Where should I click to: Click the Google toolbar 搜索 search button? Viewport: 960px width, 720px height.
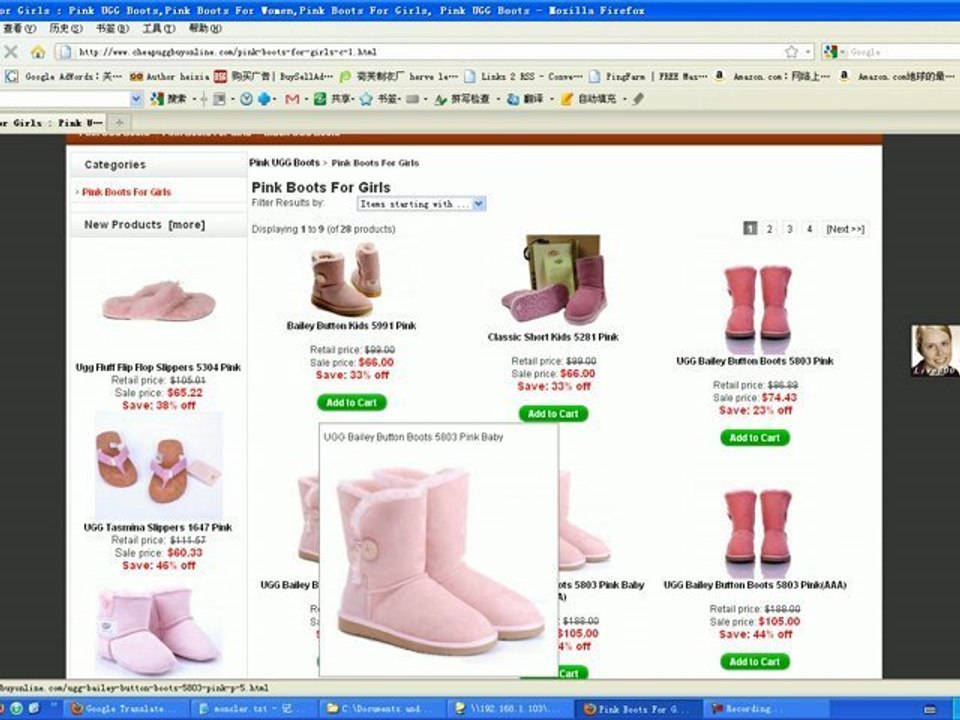click(168, 99)
